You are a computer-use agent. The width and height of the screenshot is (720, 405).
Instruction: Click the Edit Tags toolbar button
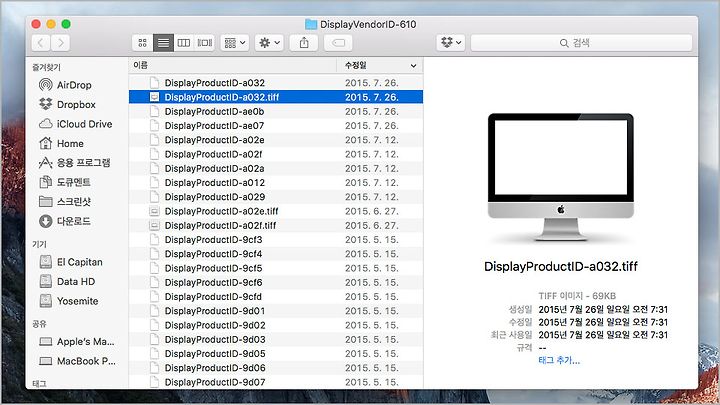coord(338,43)
